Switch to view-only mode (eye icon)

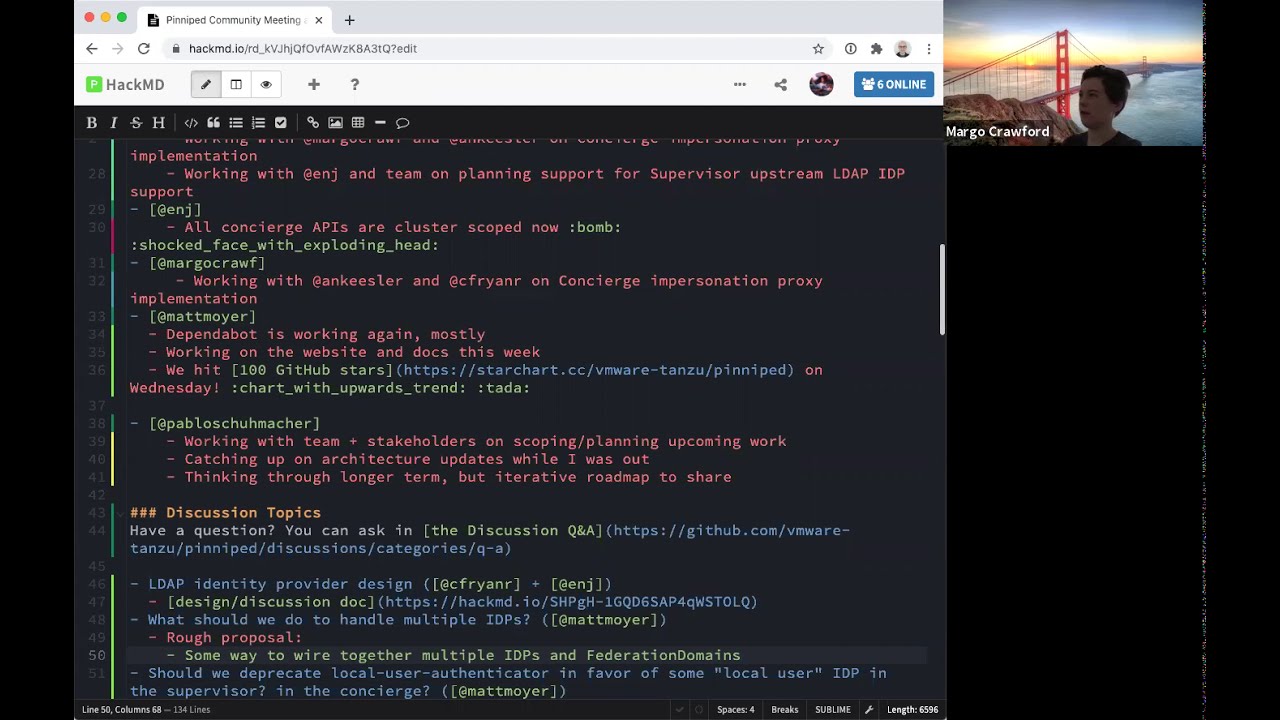coord(266,85)
